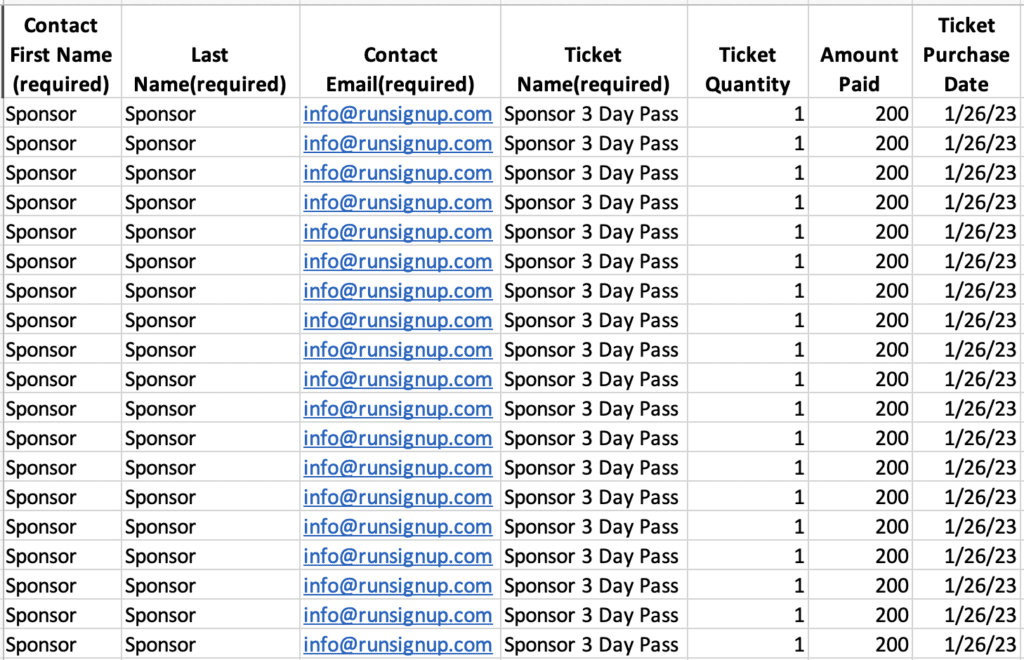Image resolution: width=1024 pixels, height=660 pixels.
Task: Select the Ticket Purchase Date header cell
Action: (x=967, y=52)
